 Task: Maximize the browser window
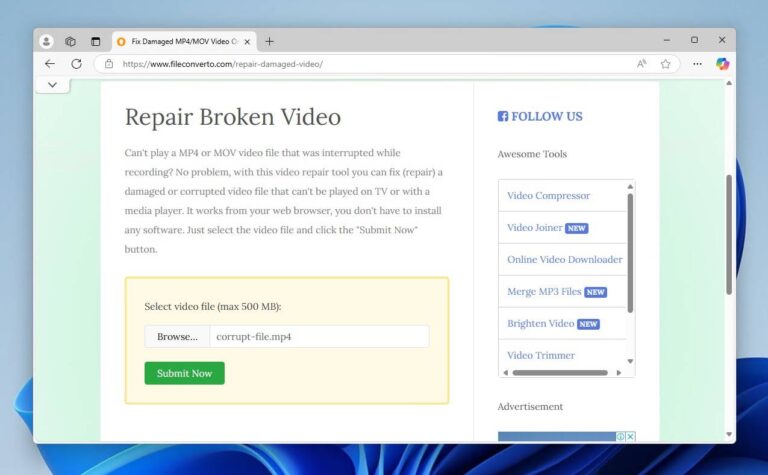coord(695,40)
